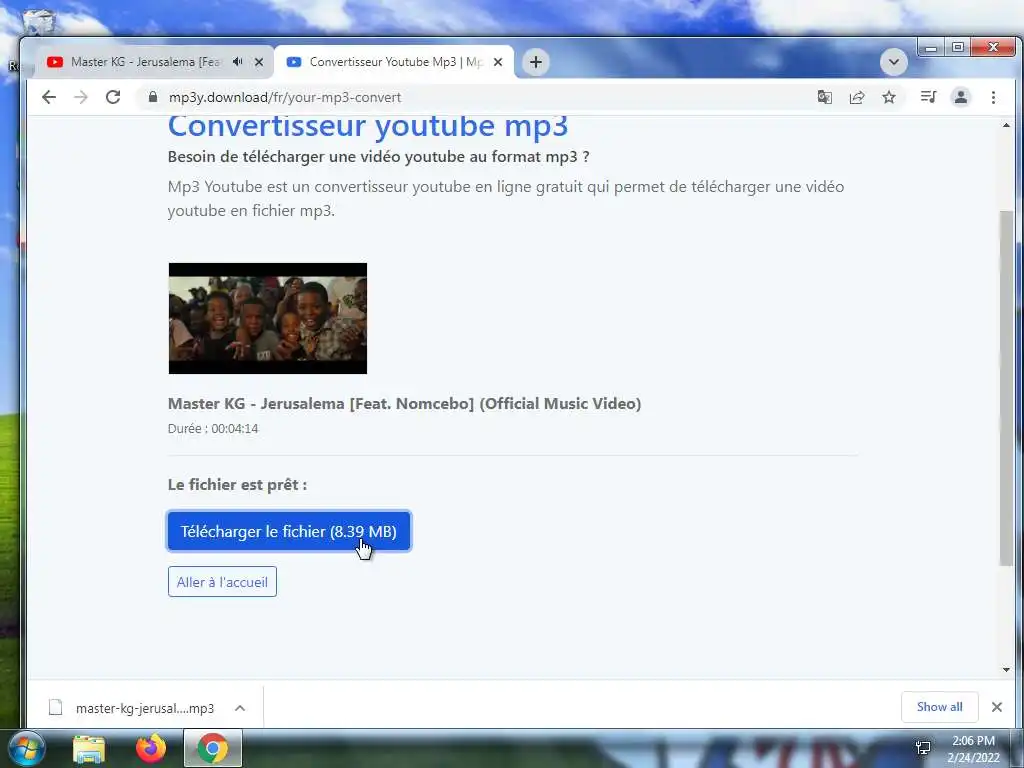This screenshot has width=1024, height=768.
Task: Reload the current page
Action: pos(113,97)
